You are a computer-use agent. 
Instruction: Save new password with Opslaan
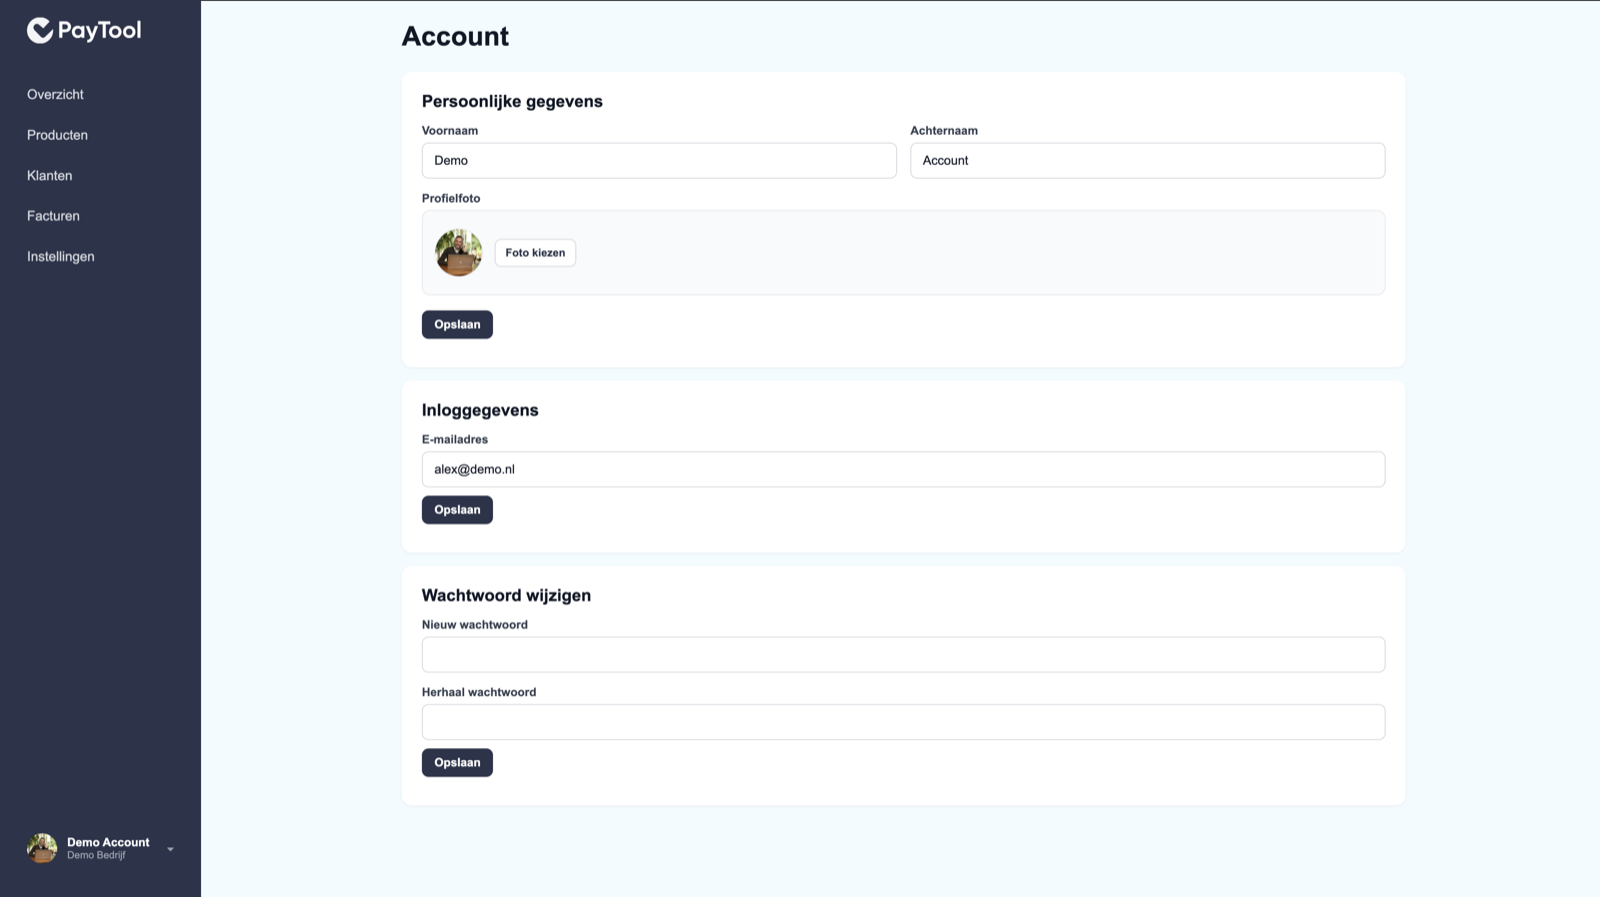pos(457,763)
